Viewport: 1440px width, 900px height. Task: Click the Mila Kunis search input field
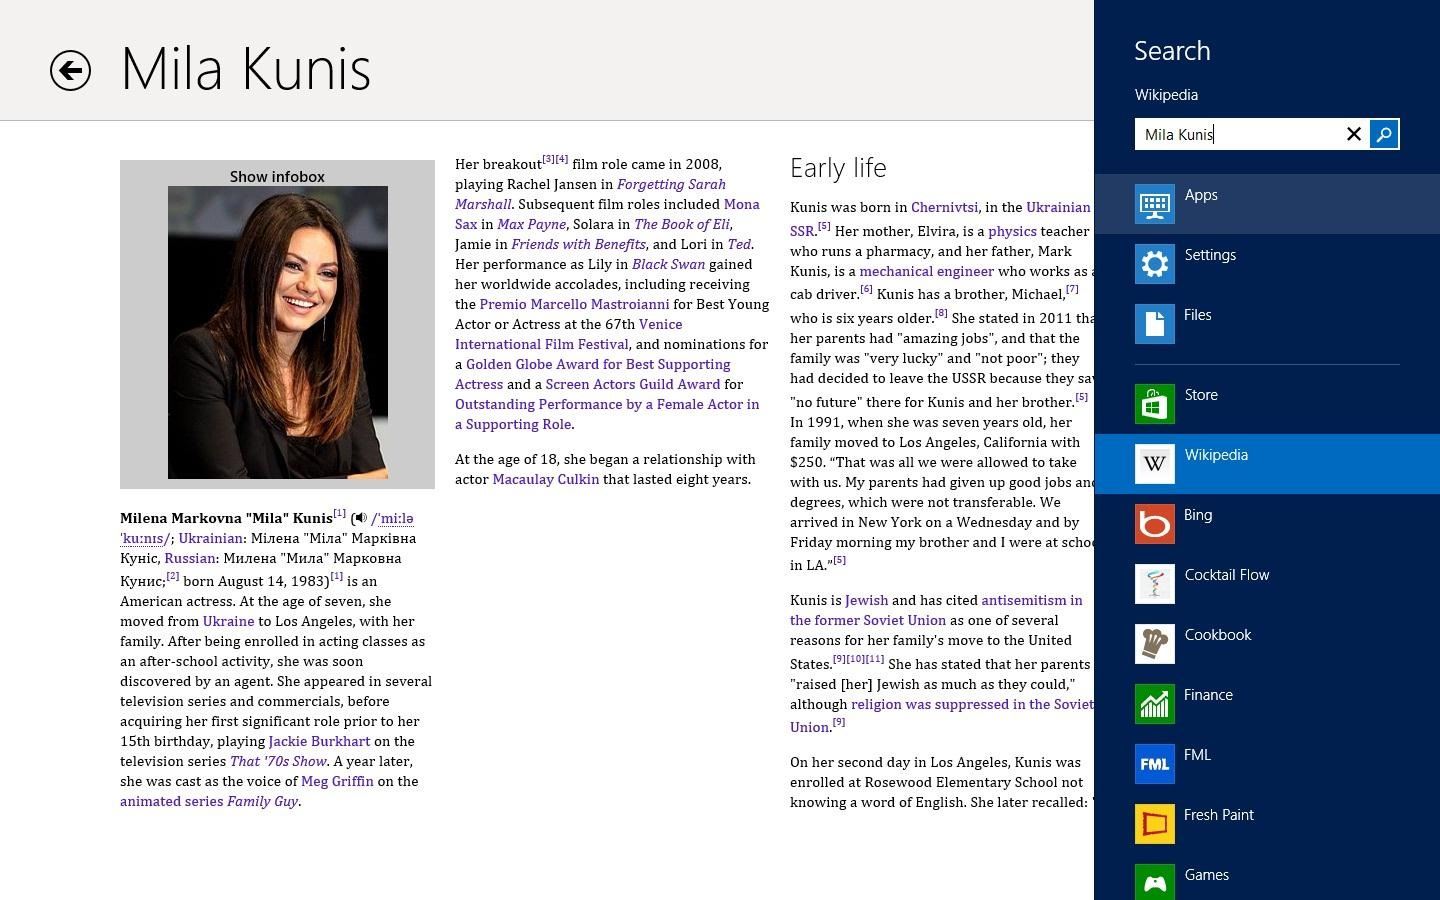coord(1238,134)
